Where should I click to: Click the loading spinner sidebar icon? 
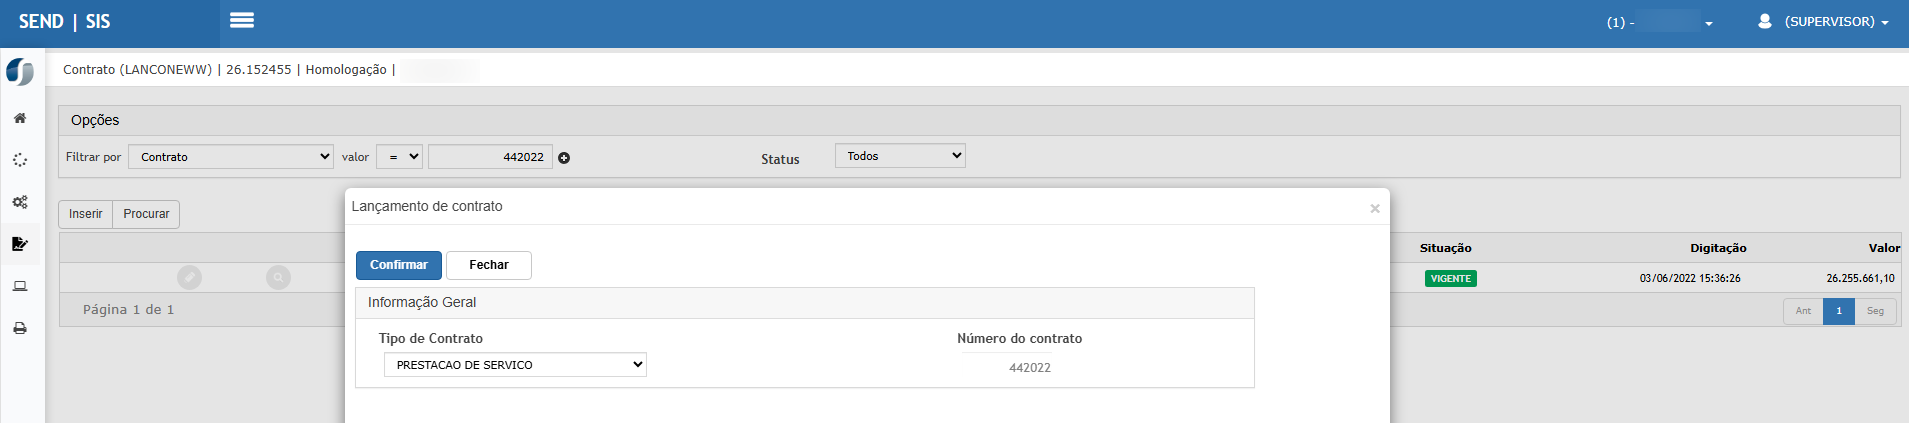click(20, 160)
